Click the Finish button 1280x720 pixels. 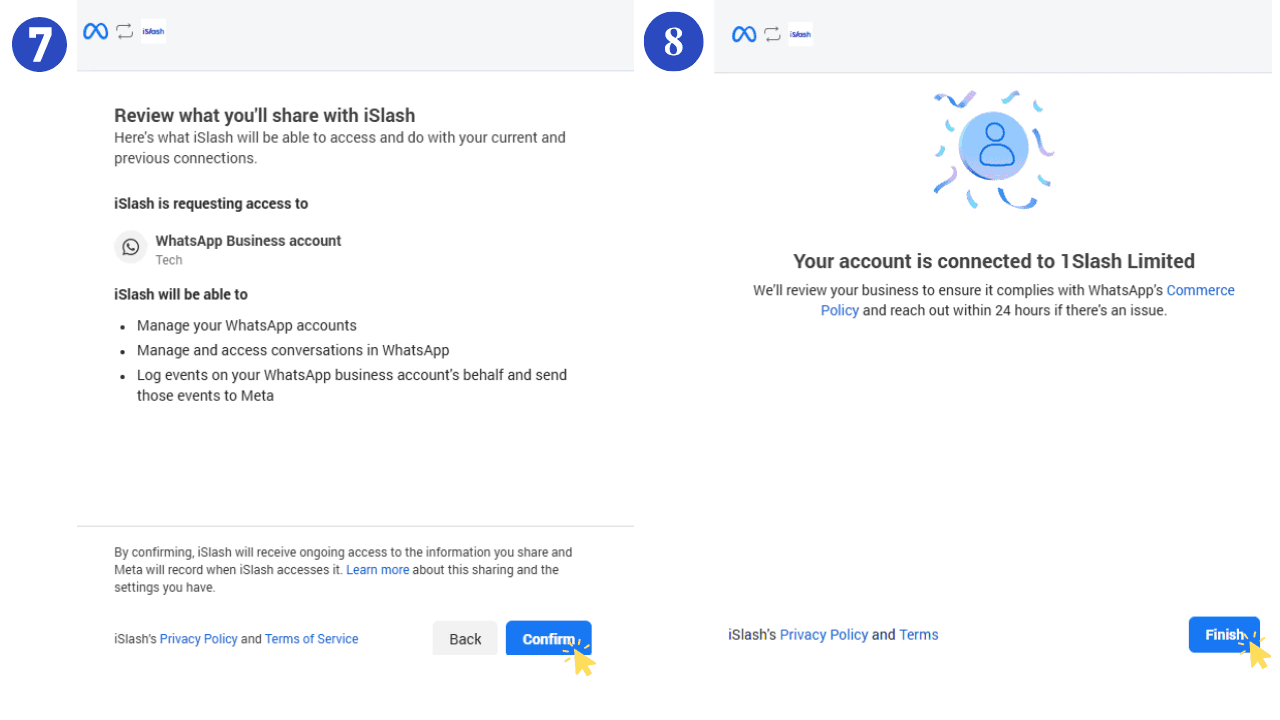(x=1224, y=634)
